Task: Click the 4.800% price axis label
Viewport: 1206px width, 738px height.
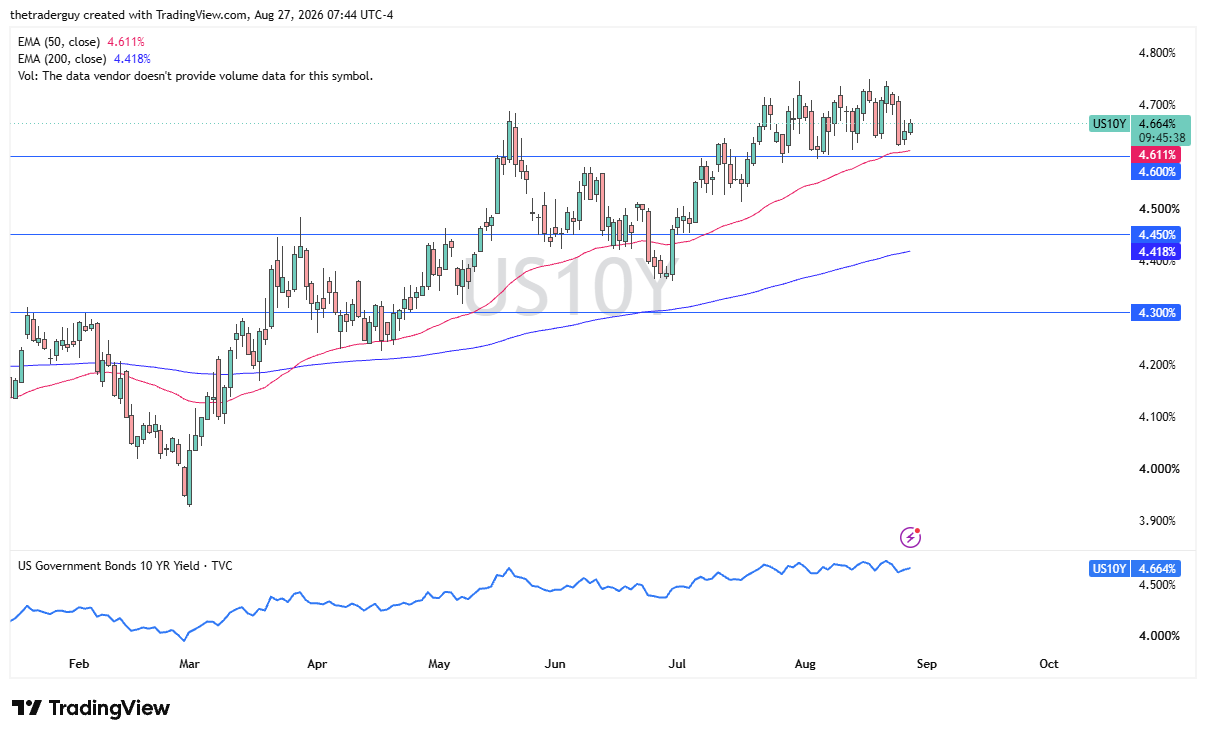Action: point(1157,53)
